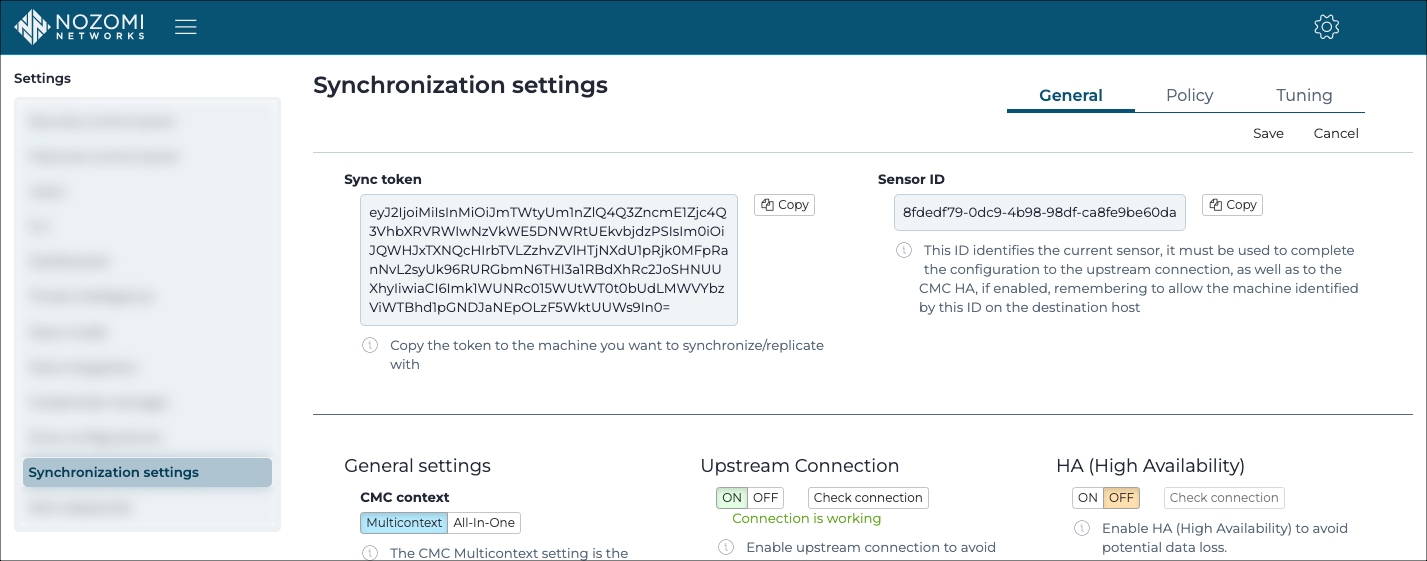This screenshot has height=561, width=1427.
Task: Click info icon under CMC context
Action: (370, 553)
